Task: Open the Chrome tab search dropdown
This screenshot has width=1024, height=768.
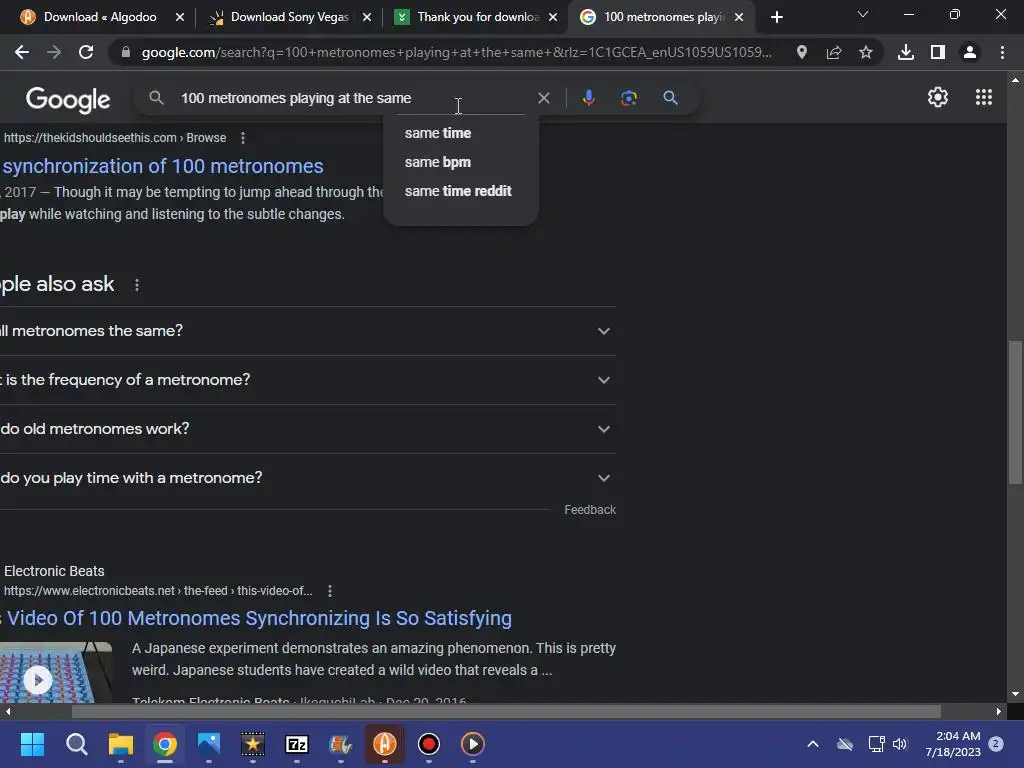Action: 863,14
